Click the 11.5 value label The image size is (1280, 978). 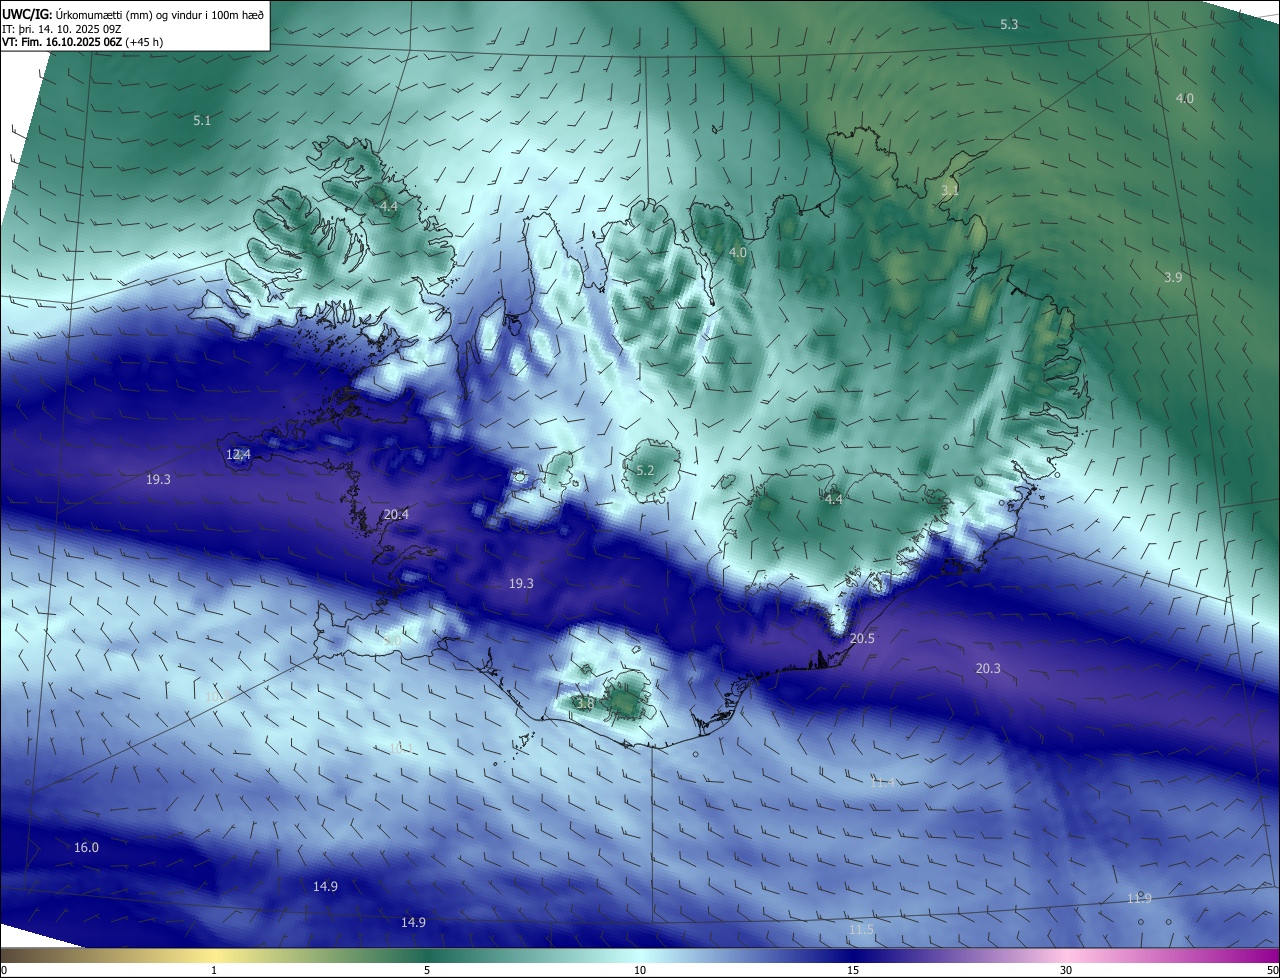[x=861, y=929]
